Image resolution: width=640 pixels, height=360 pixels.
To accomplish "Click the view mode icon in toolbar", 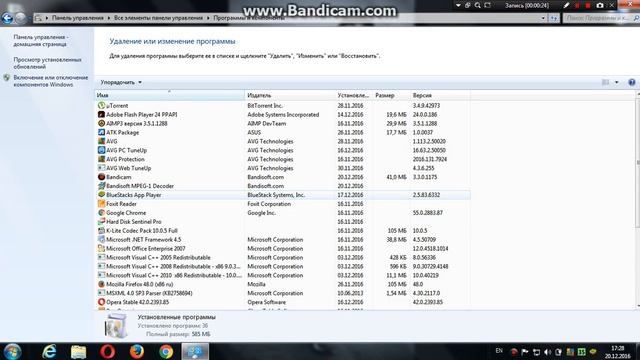I will [605, 82].
